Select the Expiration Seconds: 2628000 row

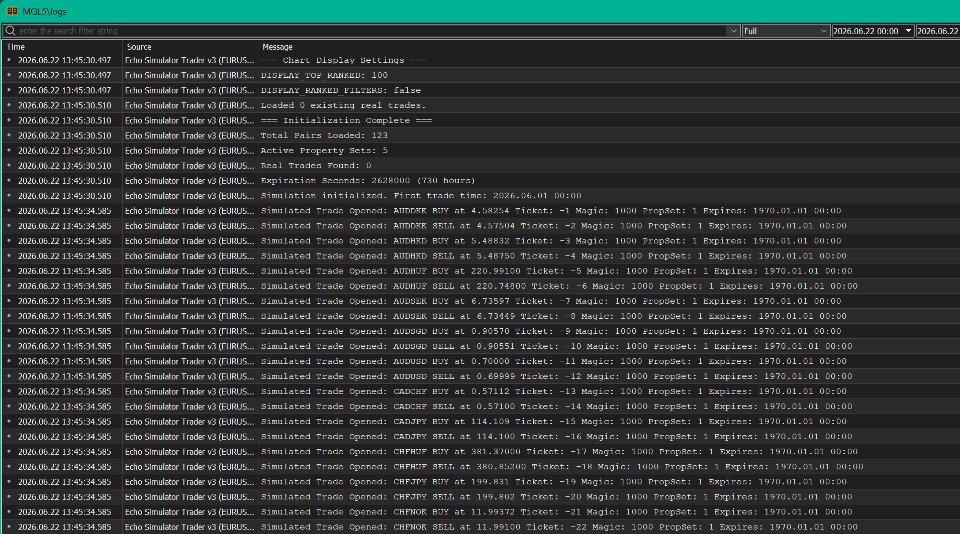click(480, 181)
